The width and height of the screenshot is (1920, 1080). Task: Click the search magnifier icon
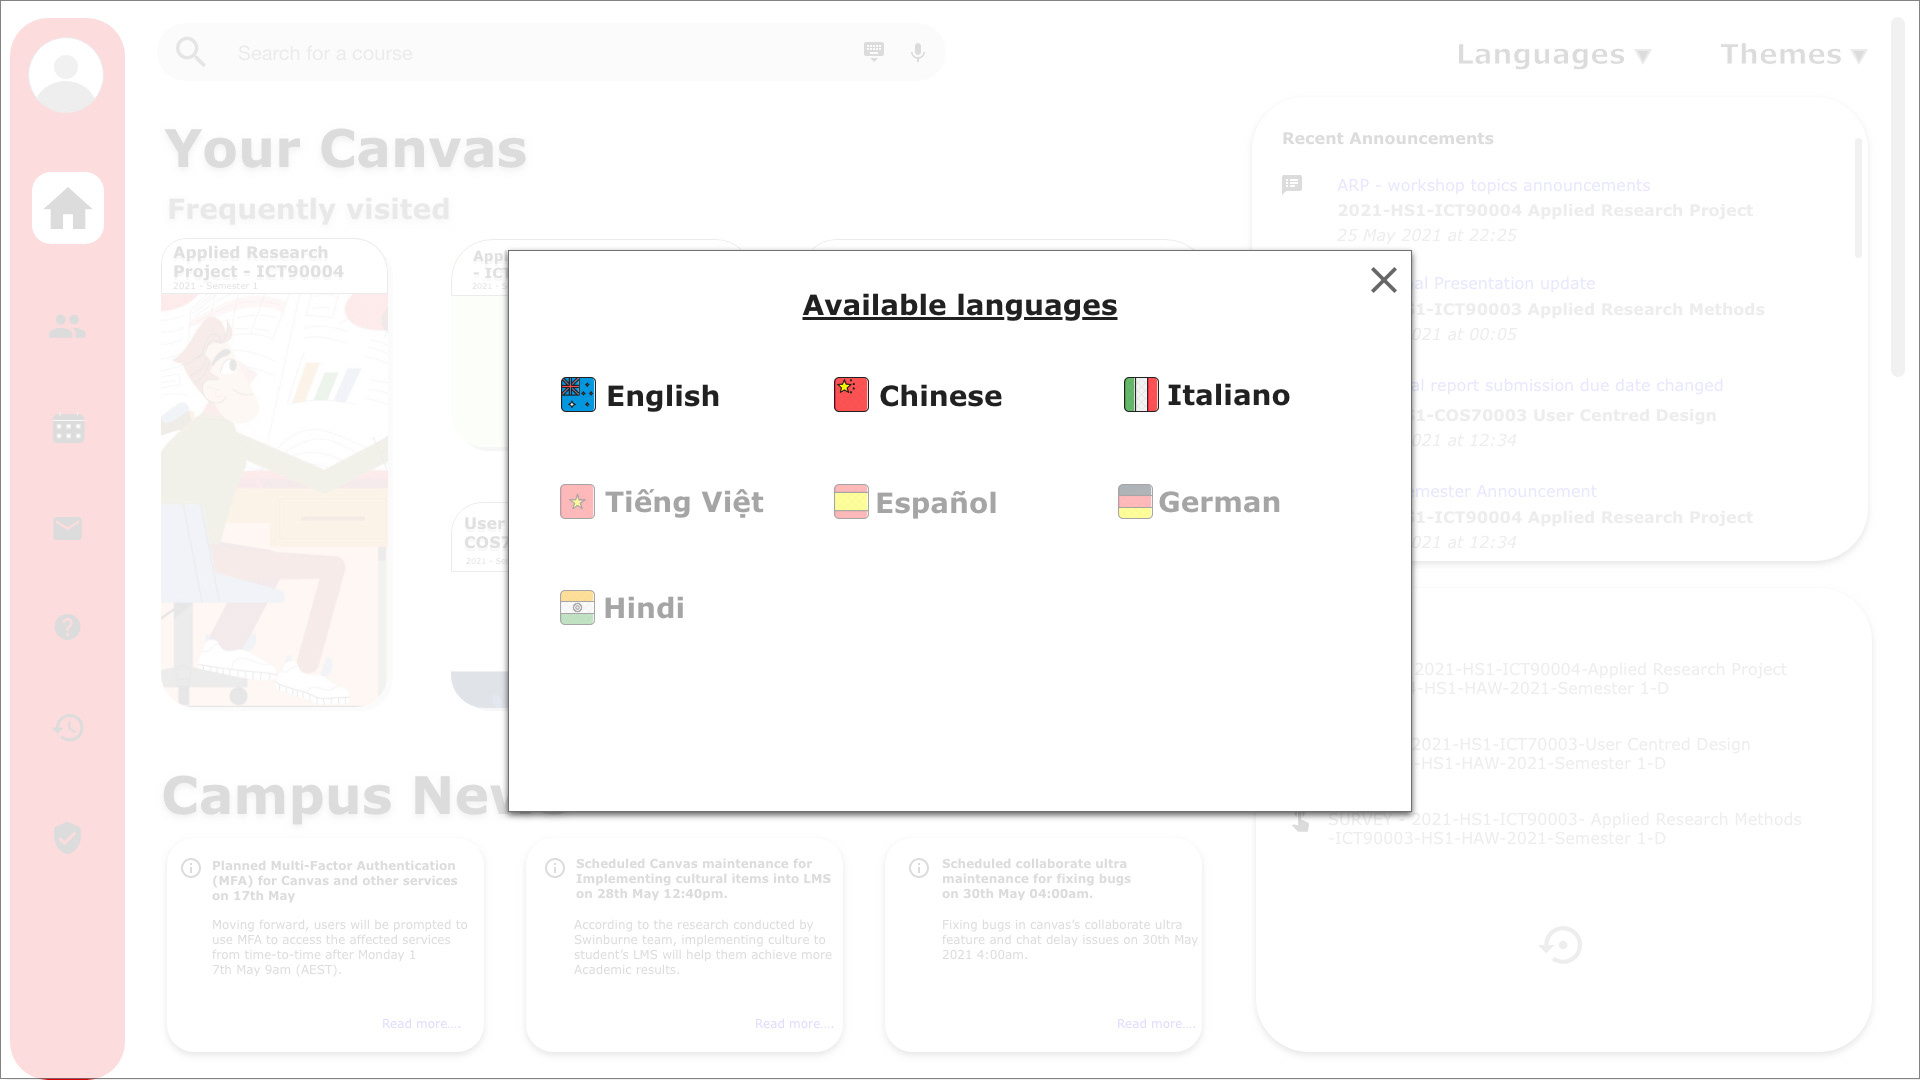(x=190, y=52)
